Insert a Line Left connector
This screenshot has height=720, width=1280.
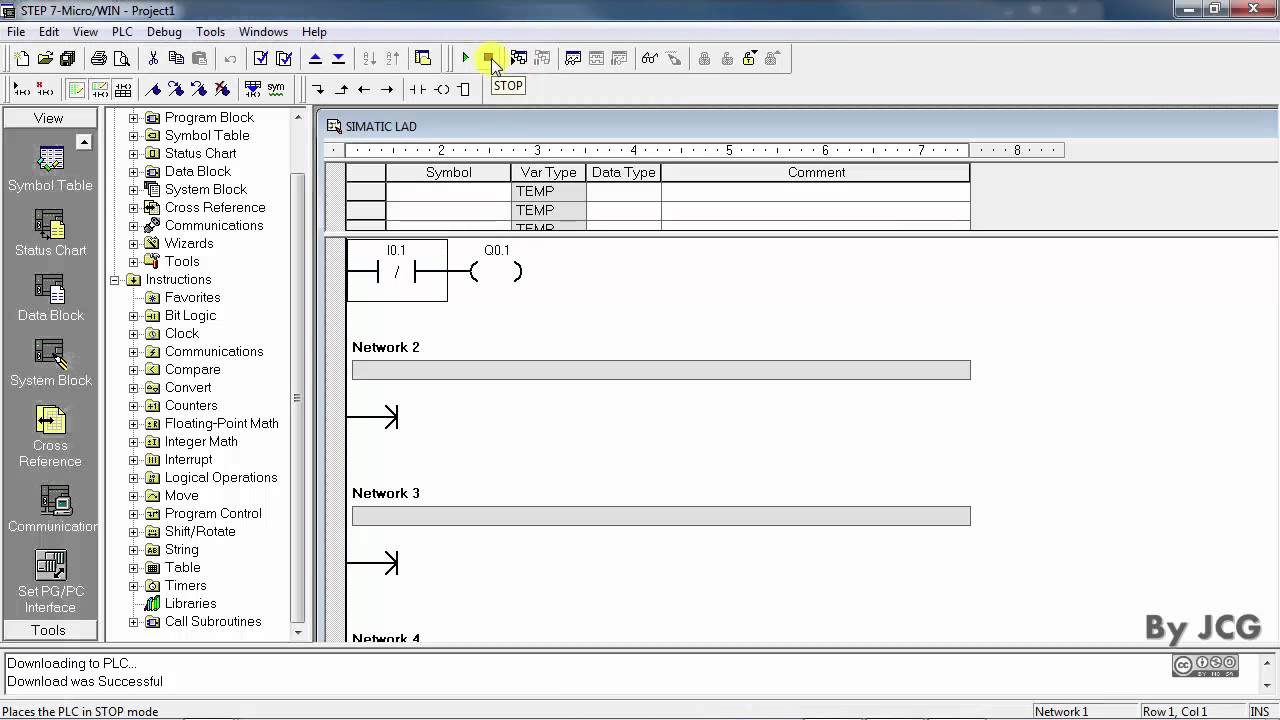(x=364, y=89)
